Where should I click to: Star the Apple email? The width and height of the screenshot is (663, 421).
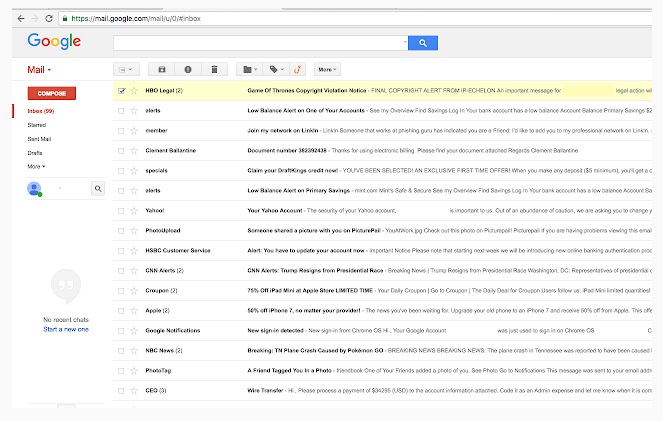click(134, 311)
